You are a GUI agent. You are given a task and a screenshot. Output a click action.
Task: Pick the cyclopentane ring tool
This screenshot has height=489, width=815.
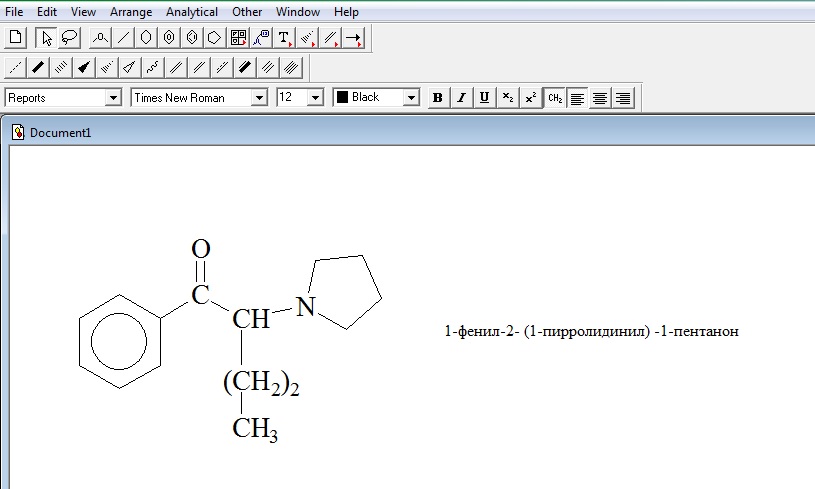point(214,38)
